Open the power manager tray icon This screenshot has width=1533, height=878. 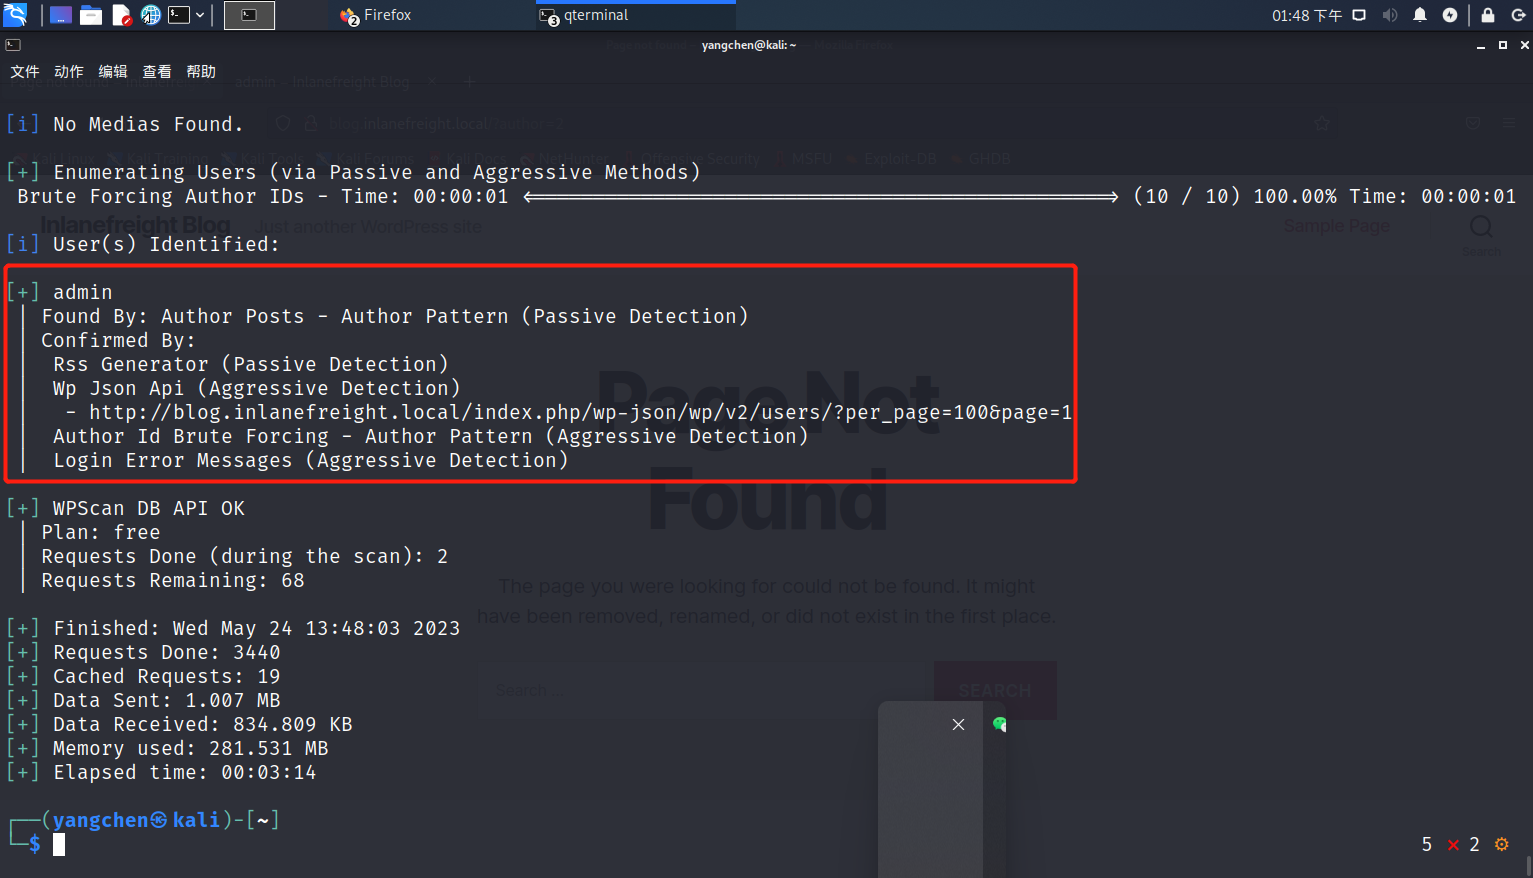coord(1451,14)
